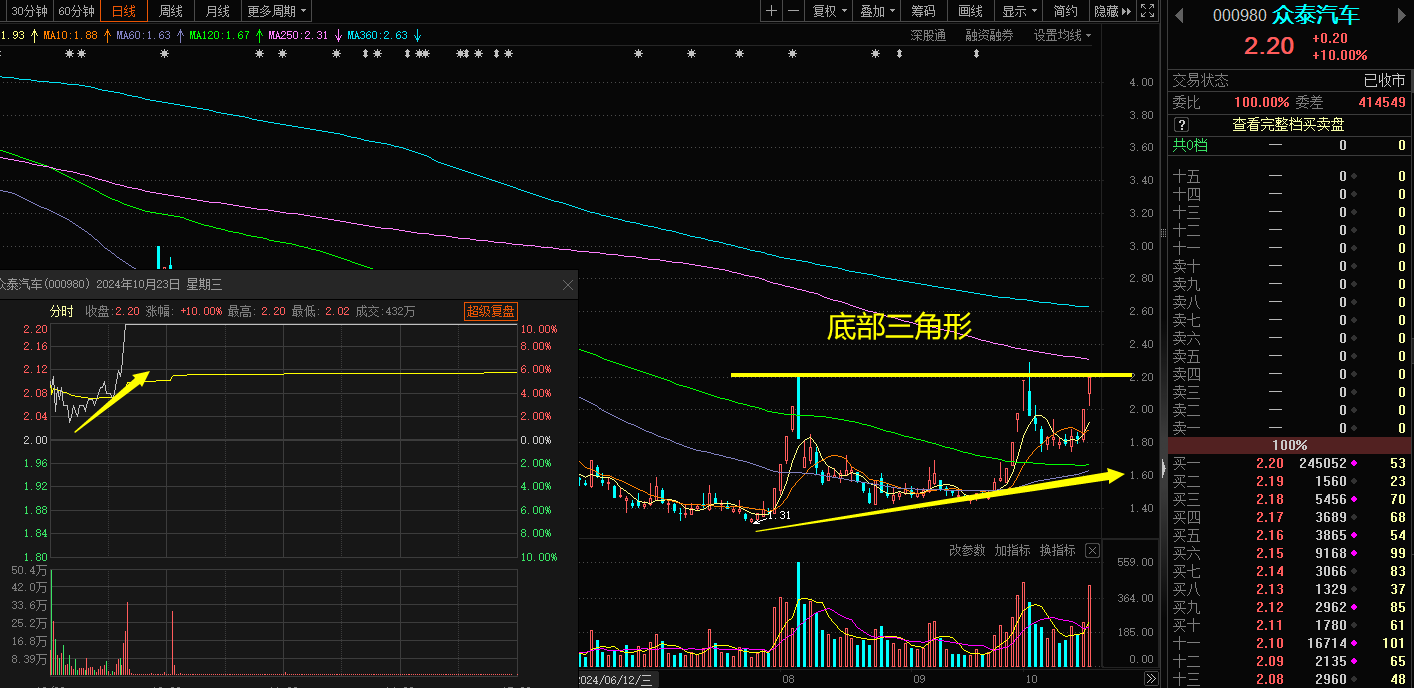Open the 设置均线 moving average dropdown
The height and width of the screenshot is (688, 1414).
click(1062, 35)
